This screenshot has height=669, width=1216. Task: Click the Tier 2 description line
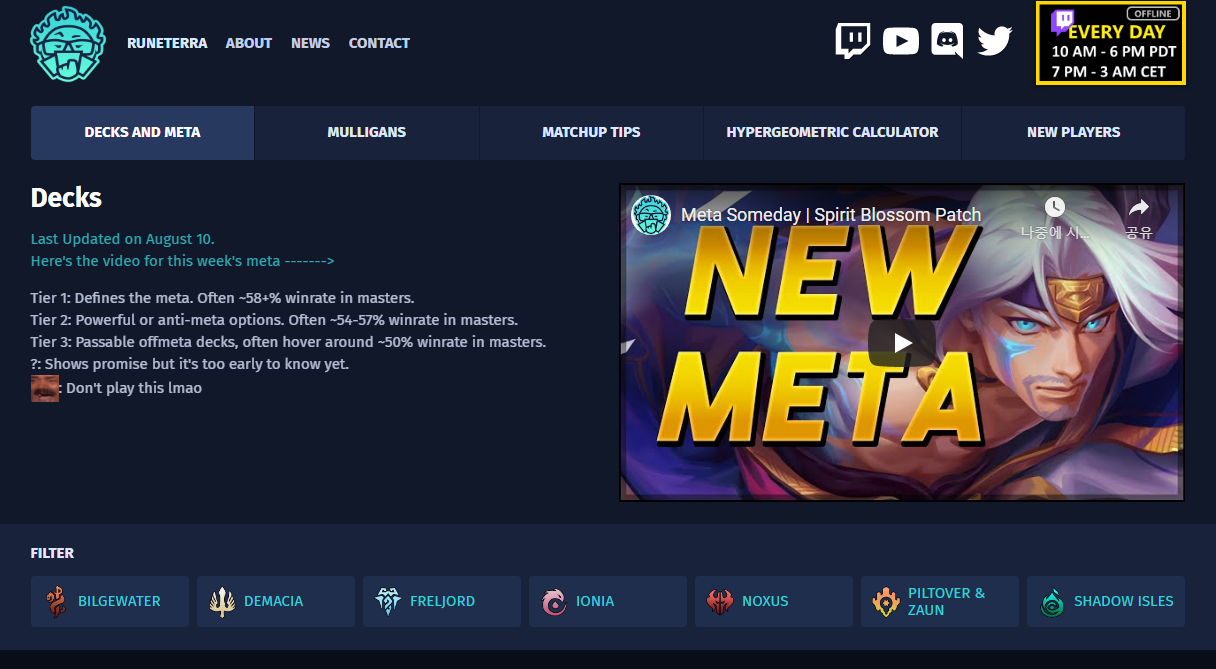tap(274, 320)
